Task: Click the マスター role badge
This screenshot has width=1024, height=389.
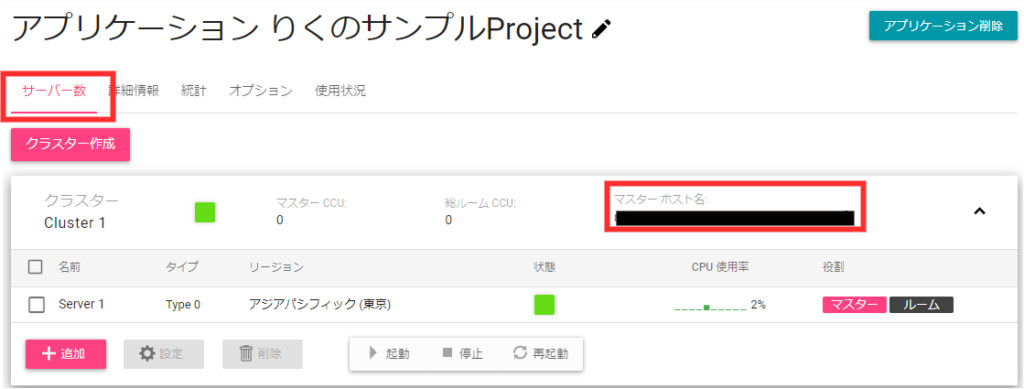Action: pos(854,305)
